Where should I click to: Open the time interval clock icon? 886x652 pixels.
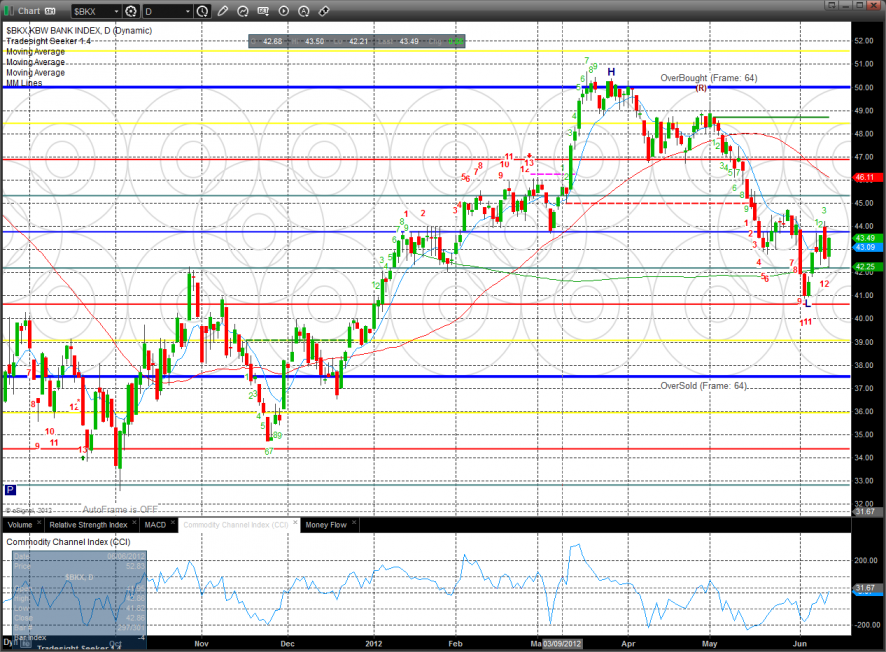coord(204,11)
